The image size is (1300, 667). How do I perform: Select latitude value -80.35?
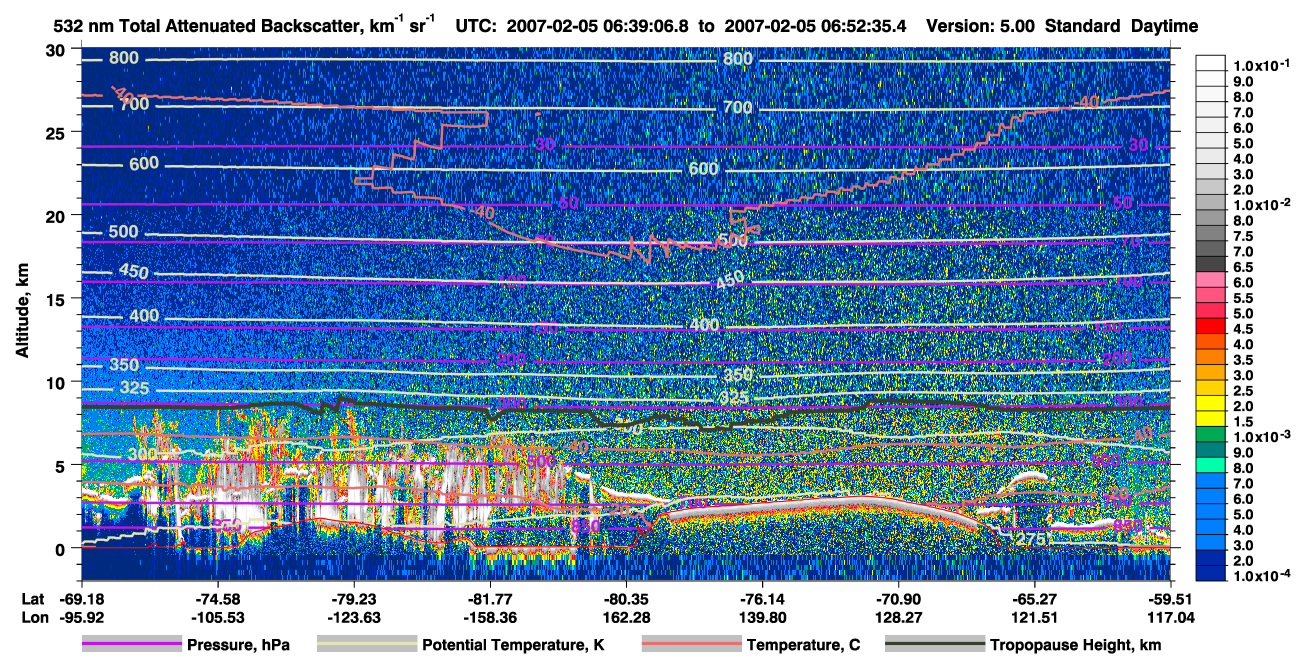pyautogui.click(x=626, y=599)
